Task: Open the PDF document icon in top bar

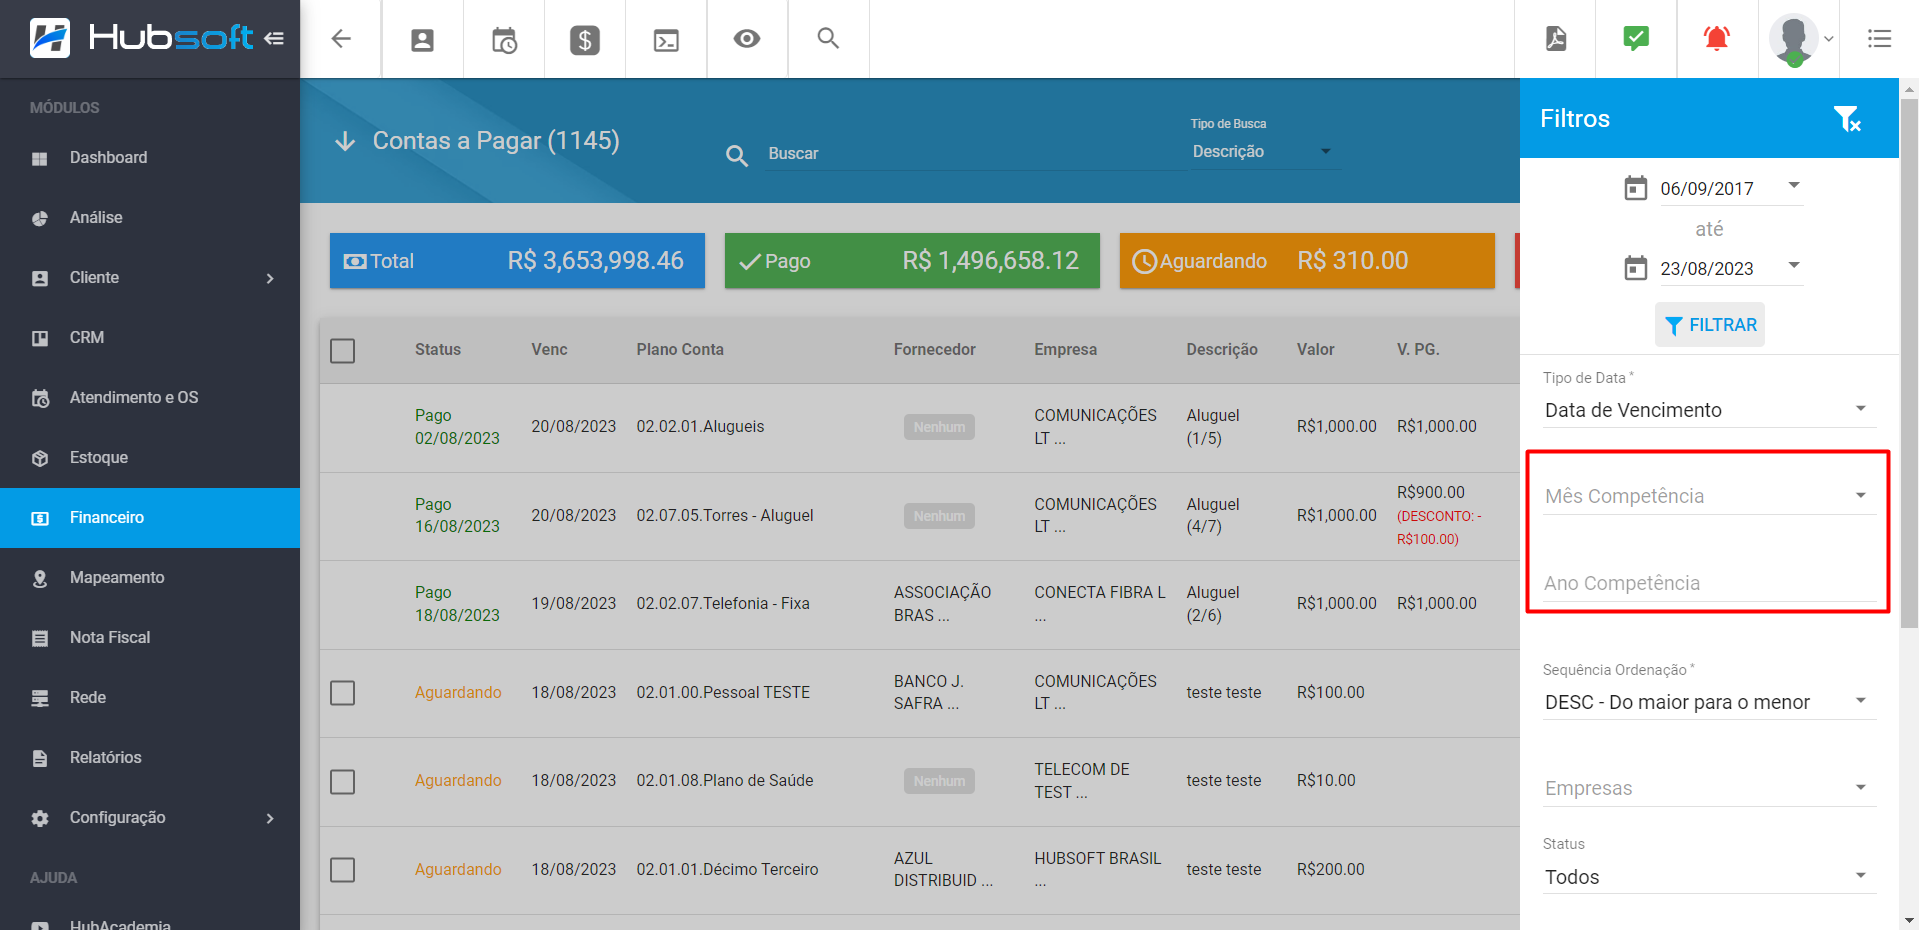Action: (x=1556, y=39)
